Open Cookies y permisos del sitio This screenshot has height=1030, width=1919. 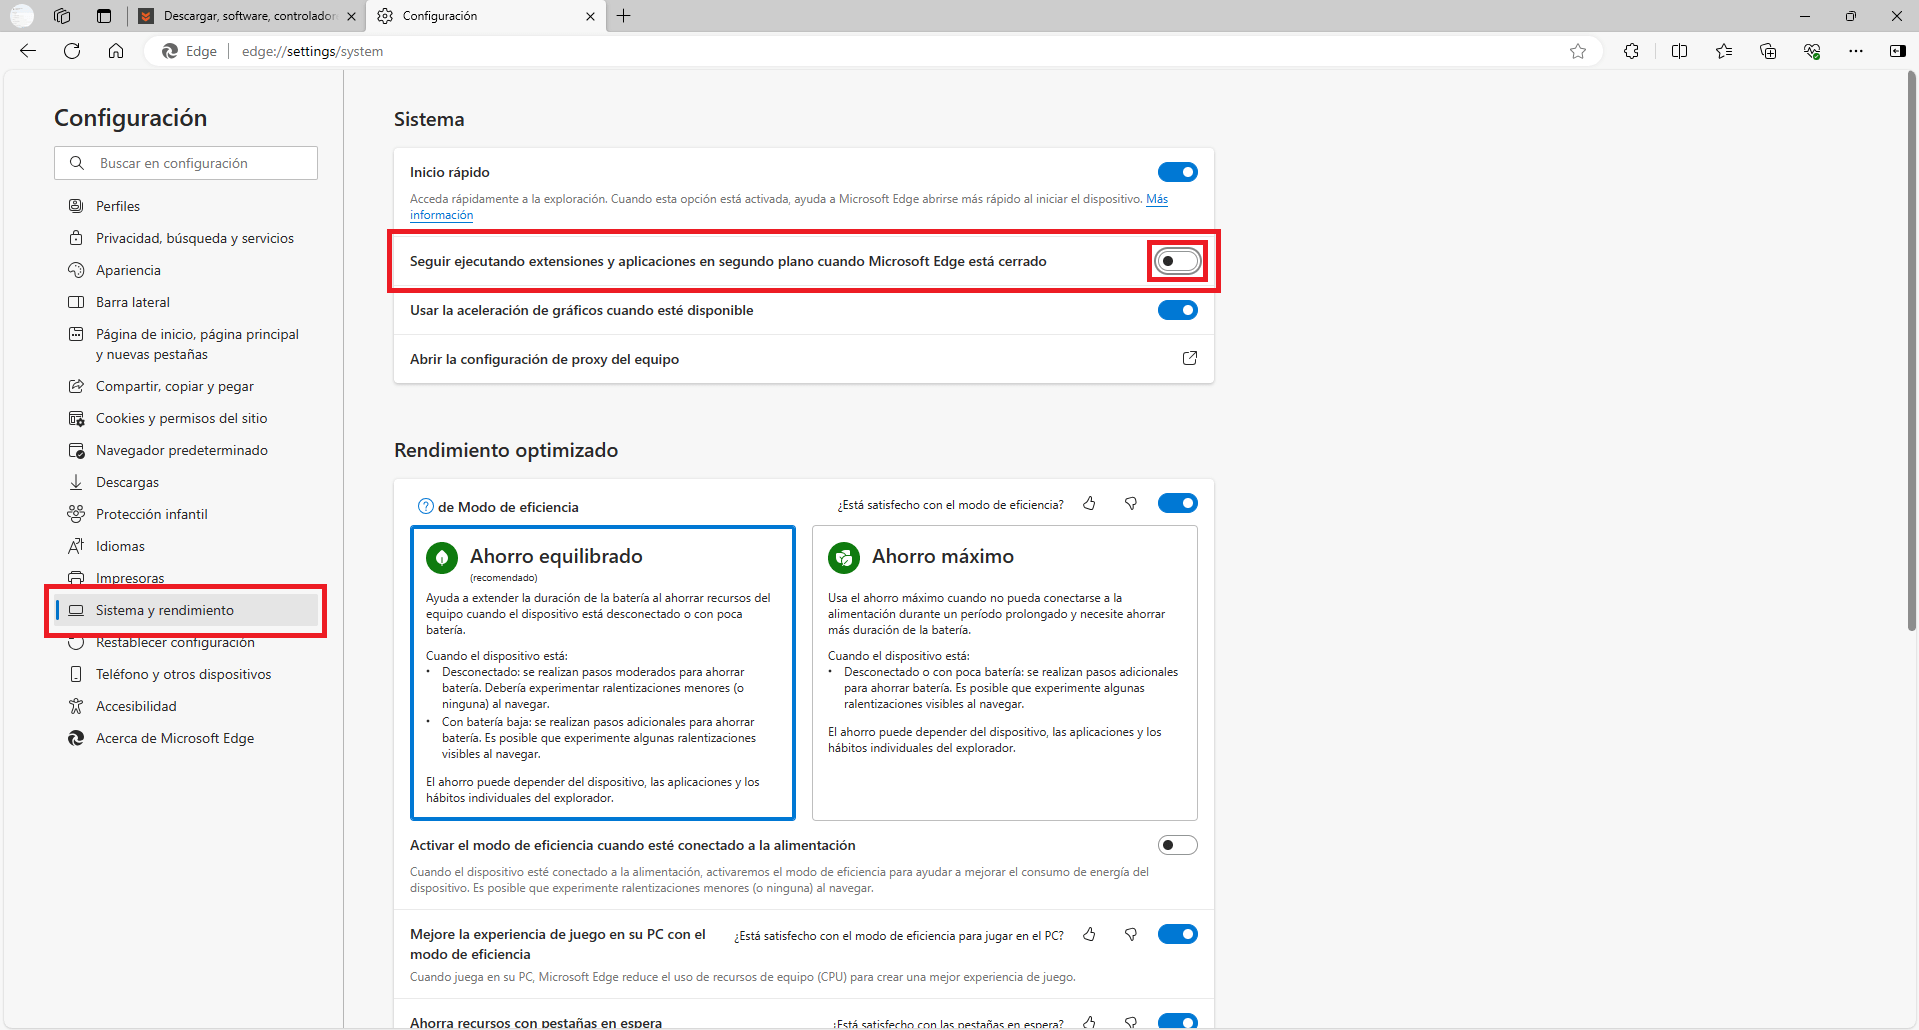click(186, 418)
